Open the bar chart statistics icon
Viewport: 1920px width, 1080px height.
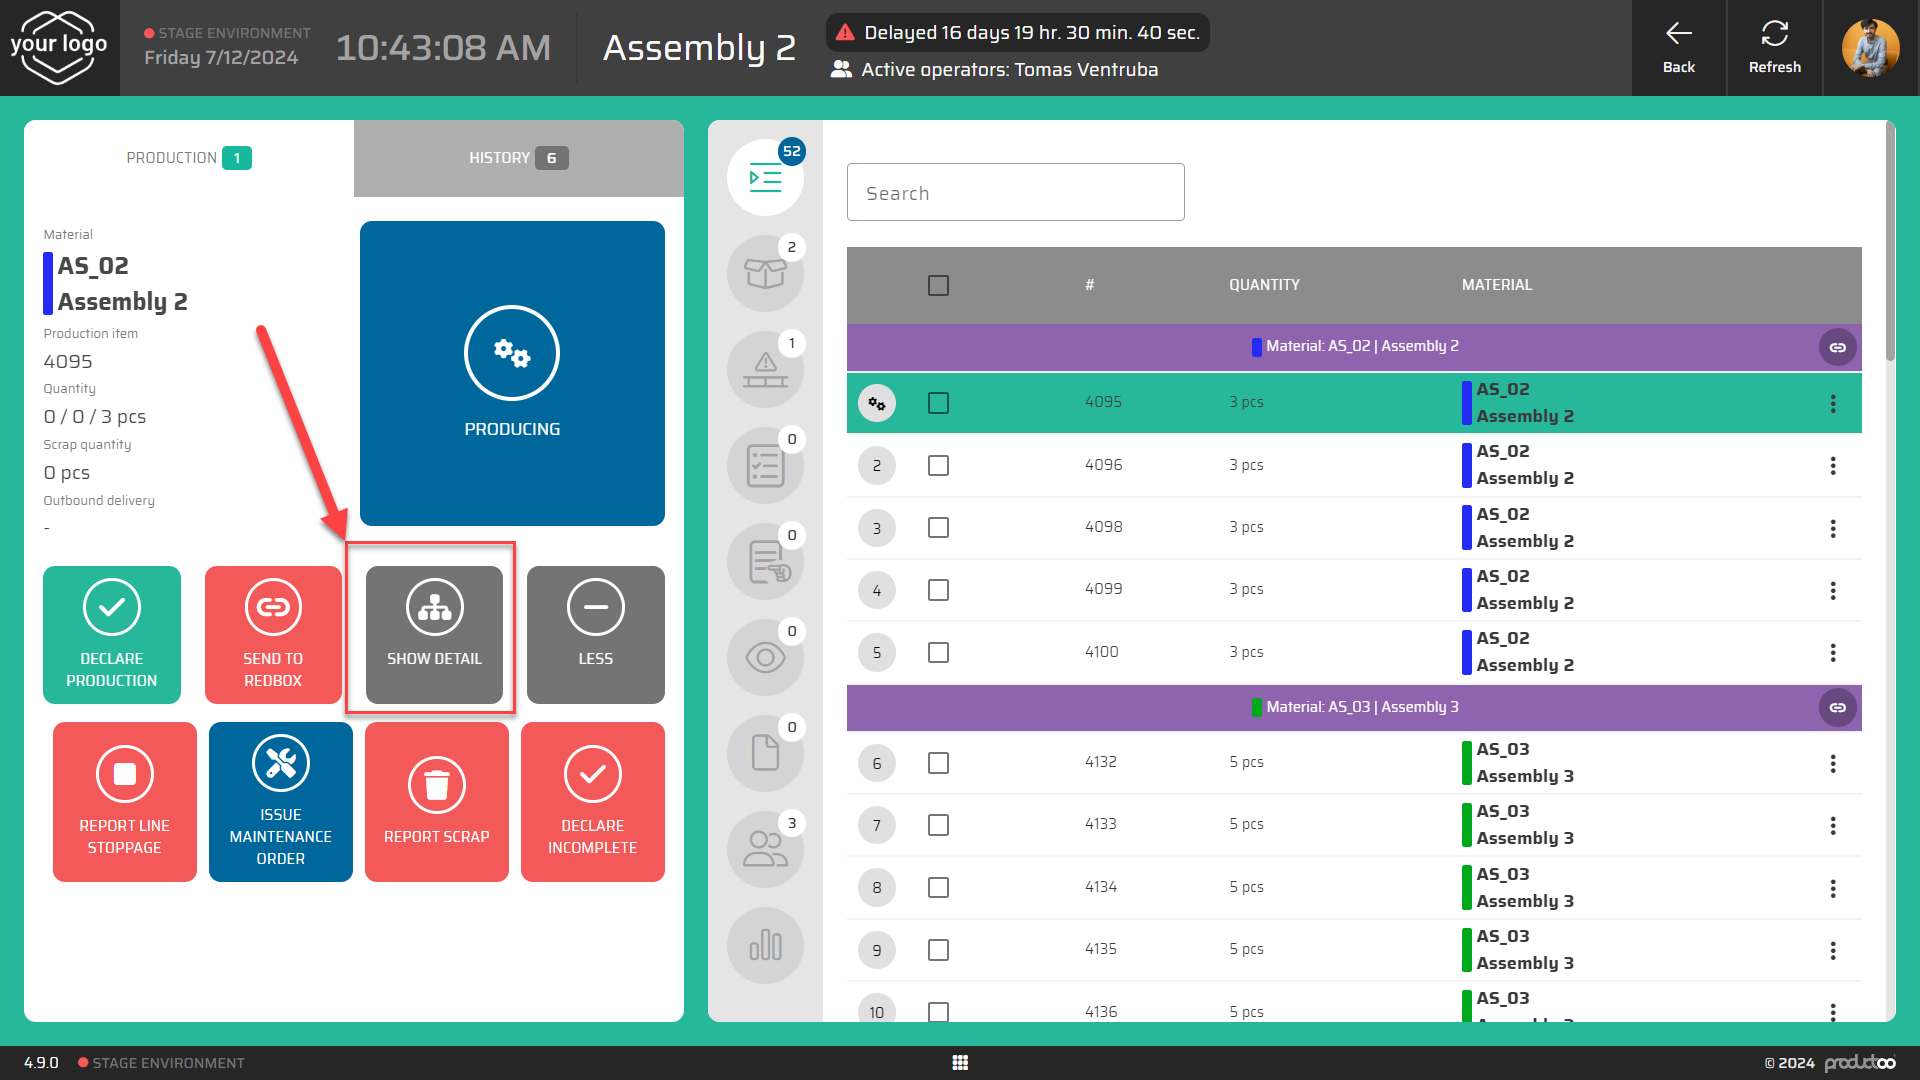tap(765, 945)
